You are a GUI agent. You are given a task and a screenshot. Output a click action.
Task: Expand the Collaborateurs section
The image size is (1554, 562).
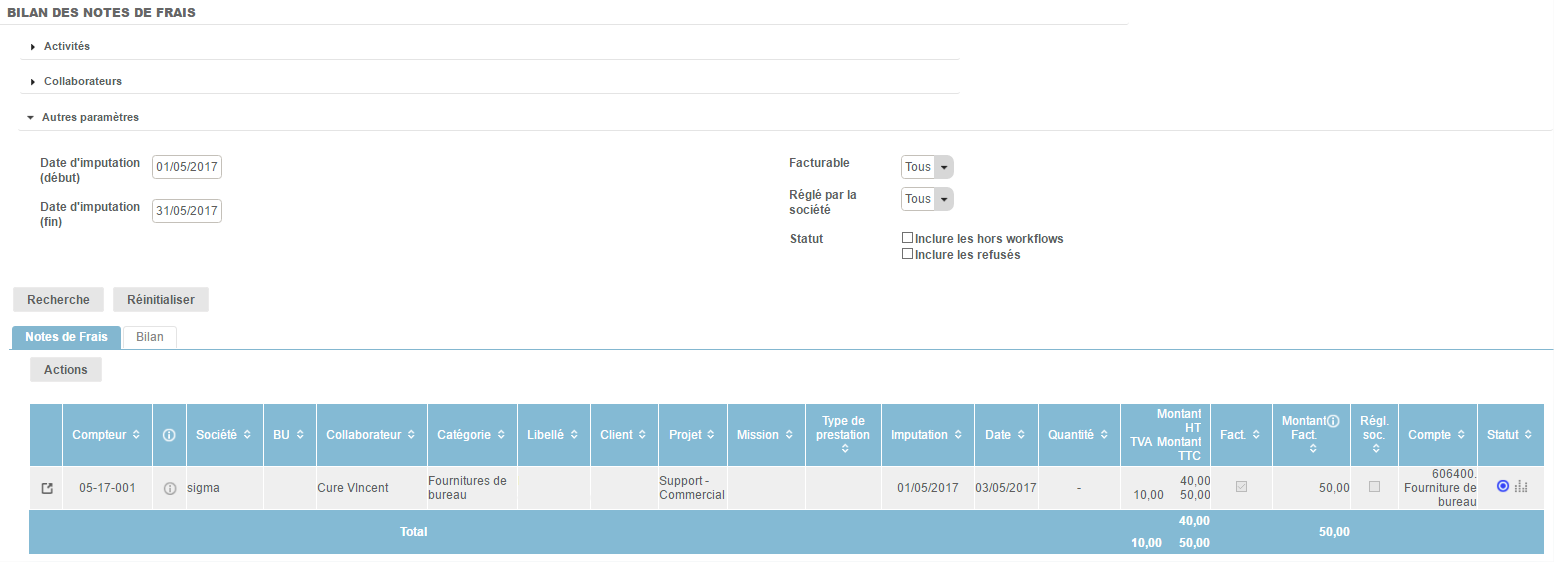(x=82, y=81)
